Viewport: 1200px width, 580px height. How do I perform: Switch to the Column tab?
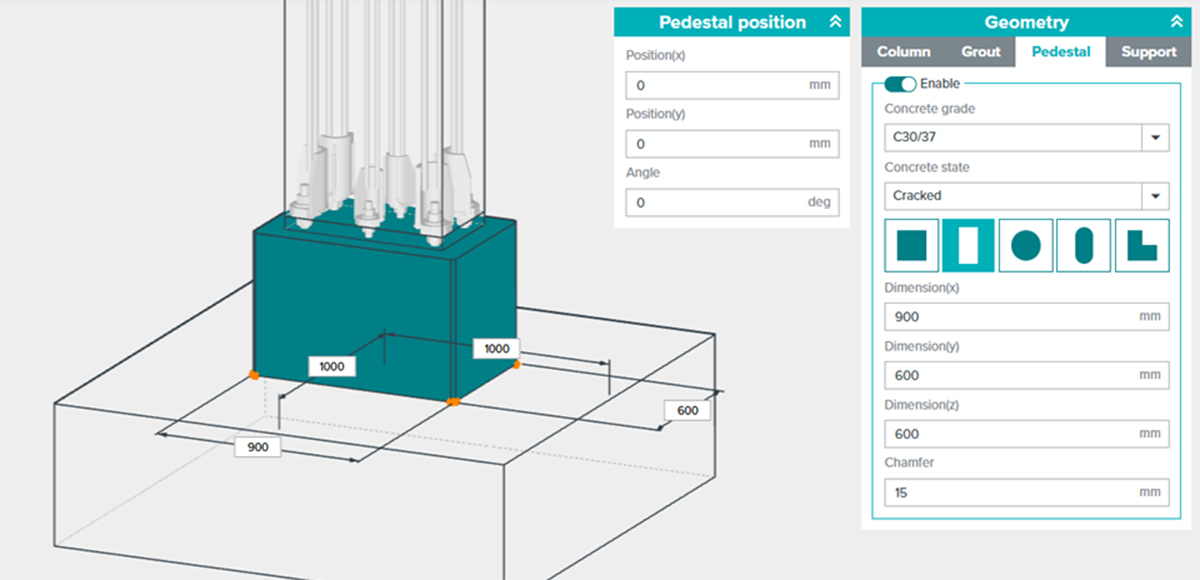click(904, 52)
